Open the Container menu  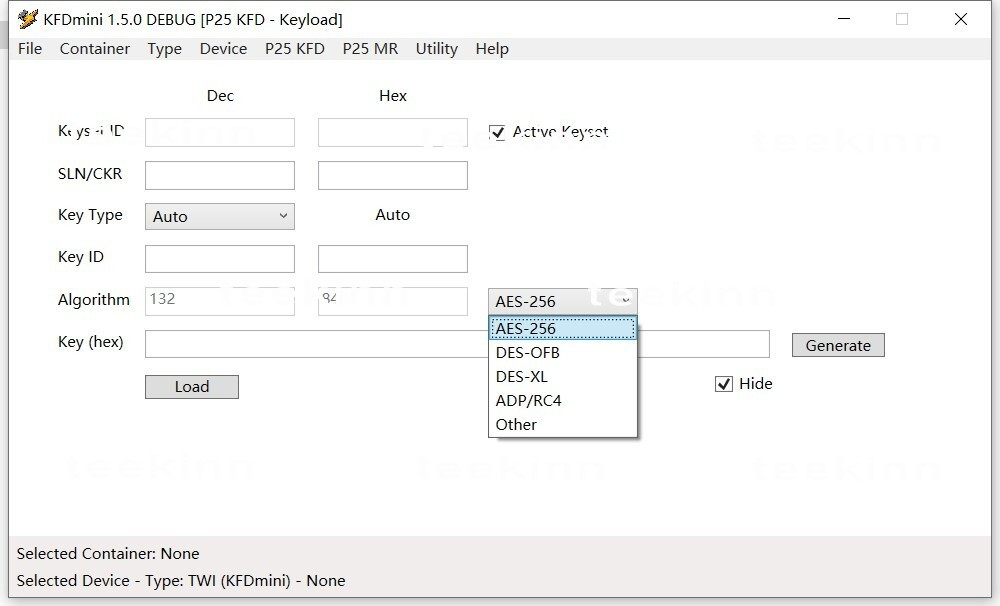[95, 48]
